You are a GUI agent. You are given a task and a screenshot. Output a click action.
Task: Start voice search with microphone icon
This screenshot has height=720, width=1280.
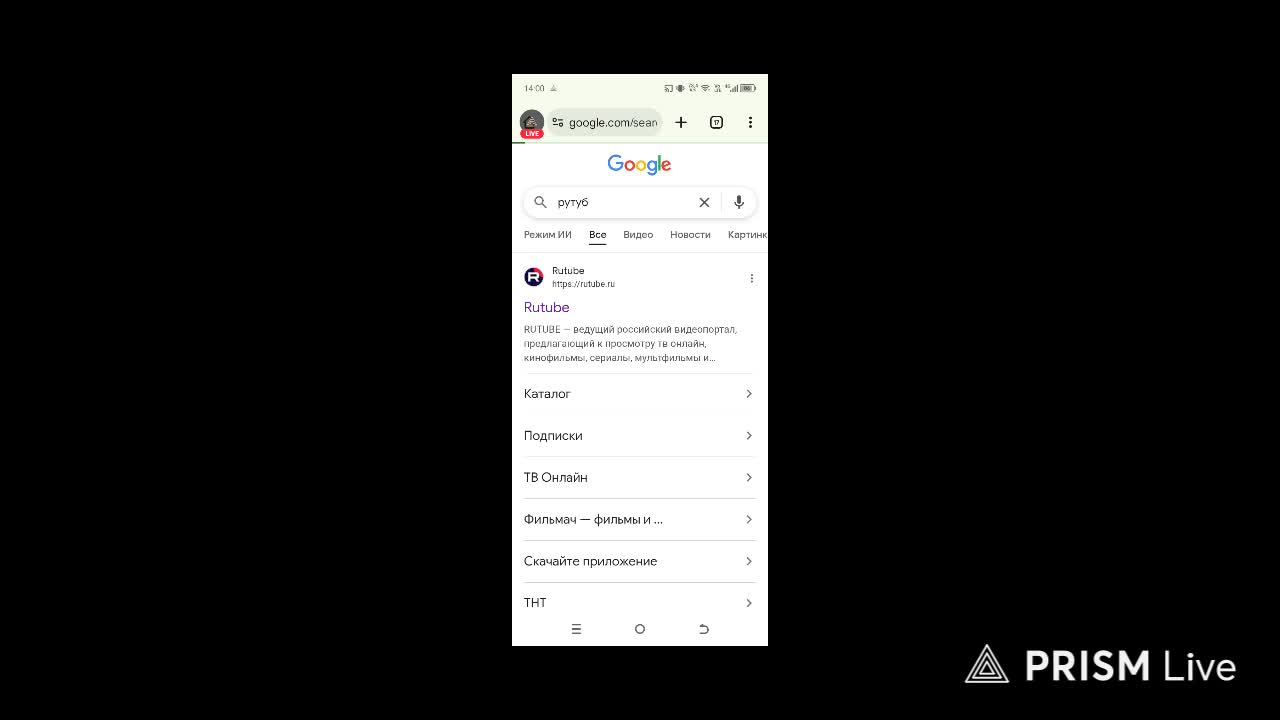739,202
